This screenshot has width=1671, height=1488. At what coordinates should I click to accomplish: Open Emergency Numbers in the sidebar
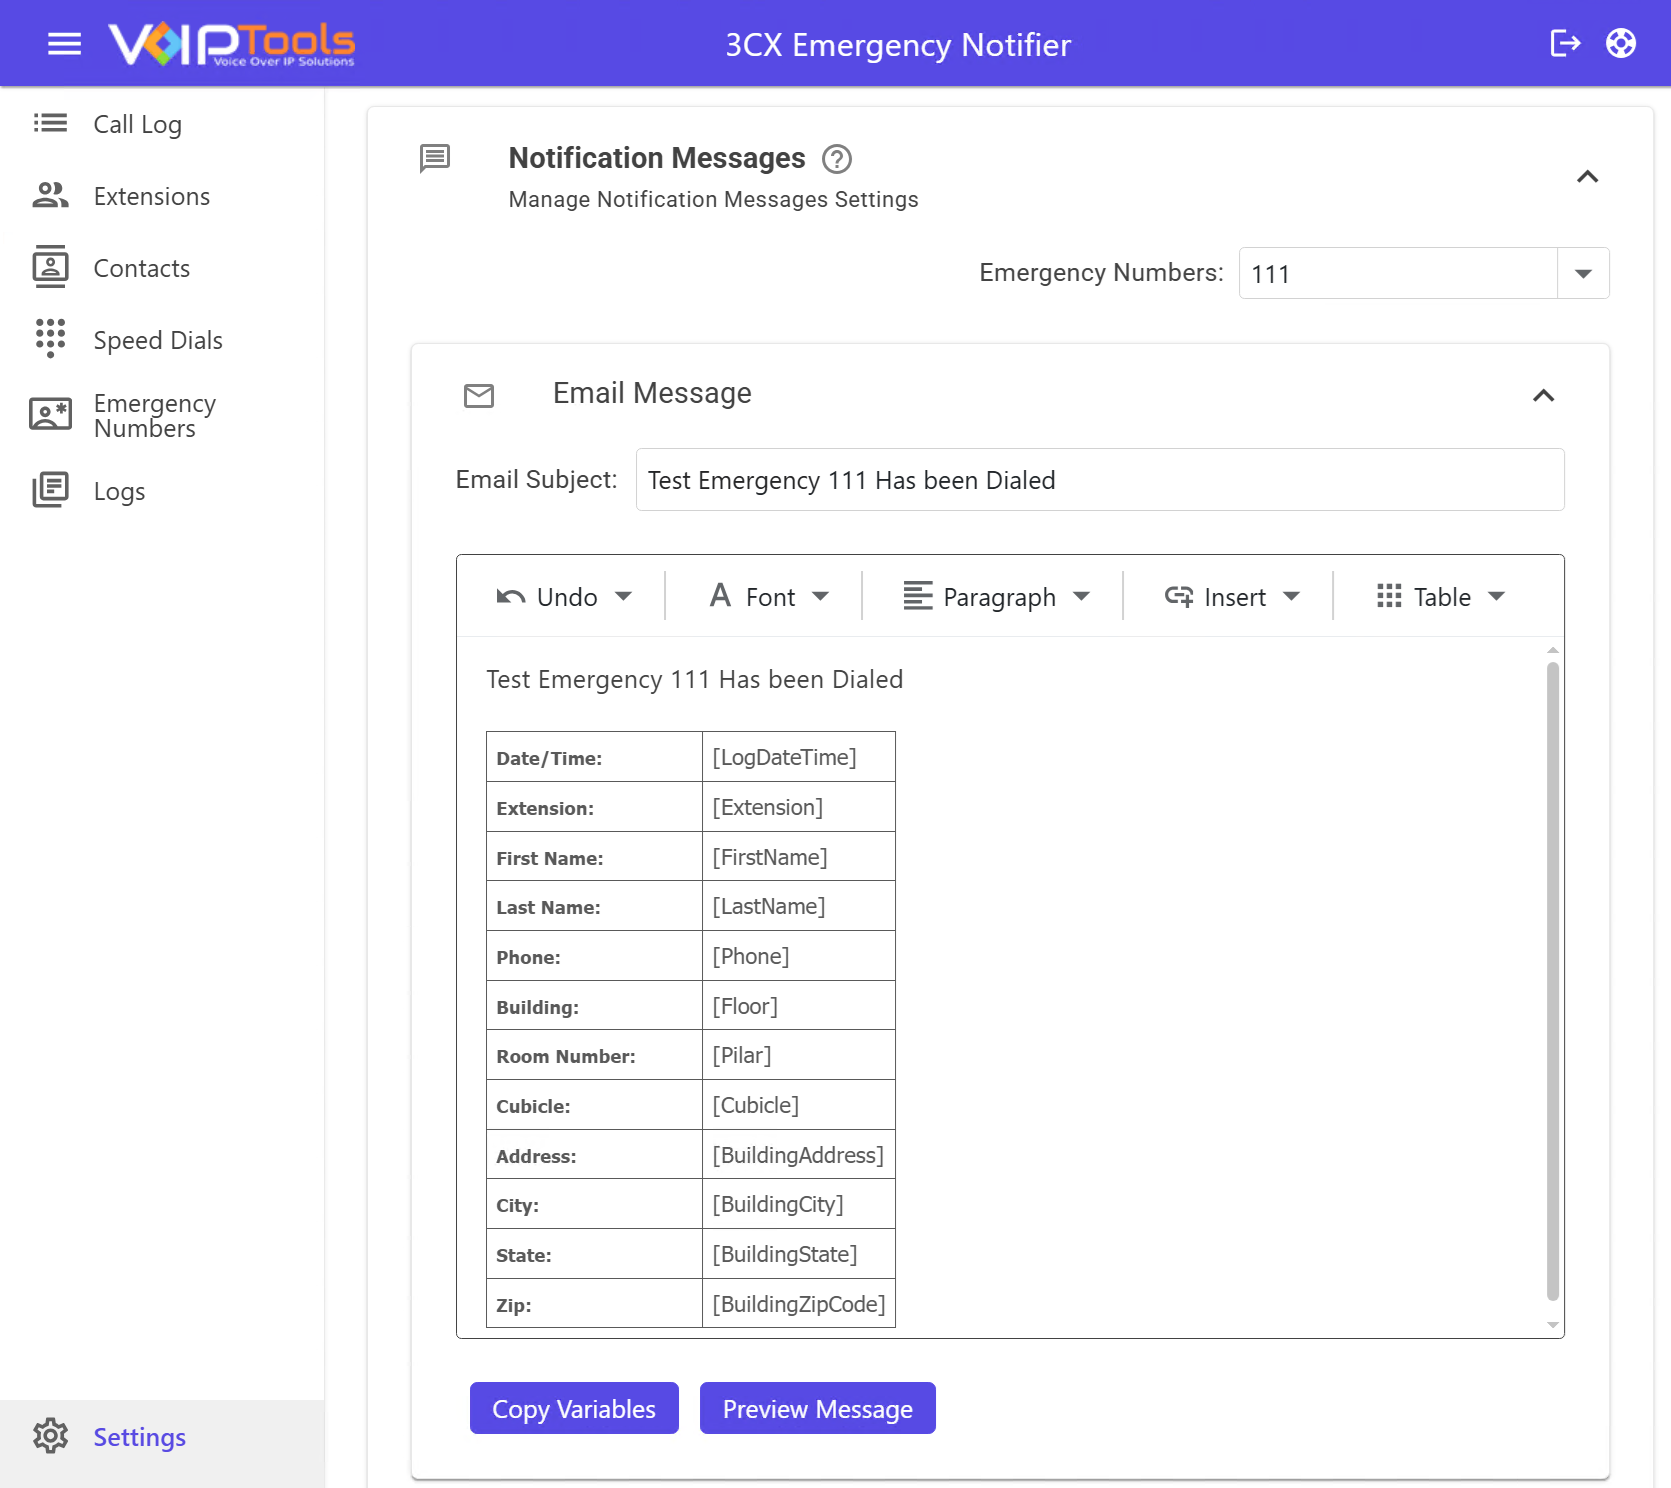(x=153, y=415)
